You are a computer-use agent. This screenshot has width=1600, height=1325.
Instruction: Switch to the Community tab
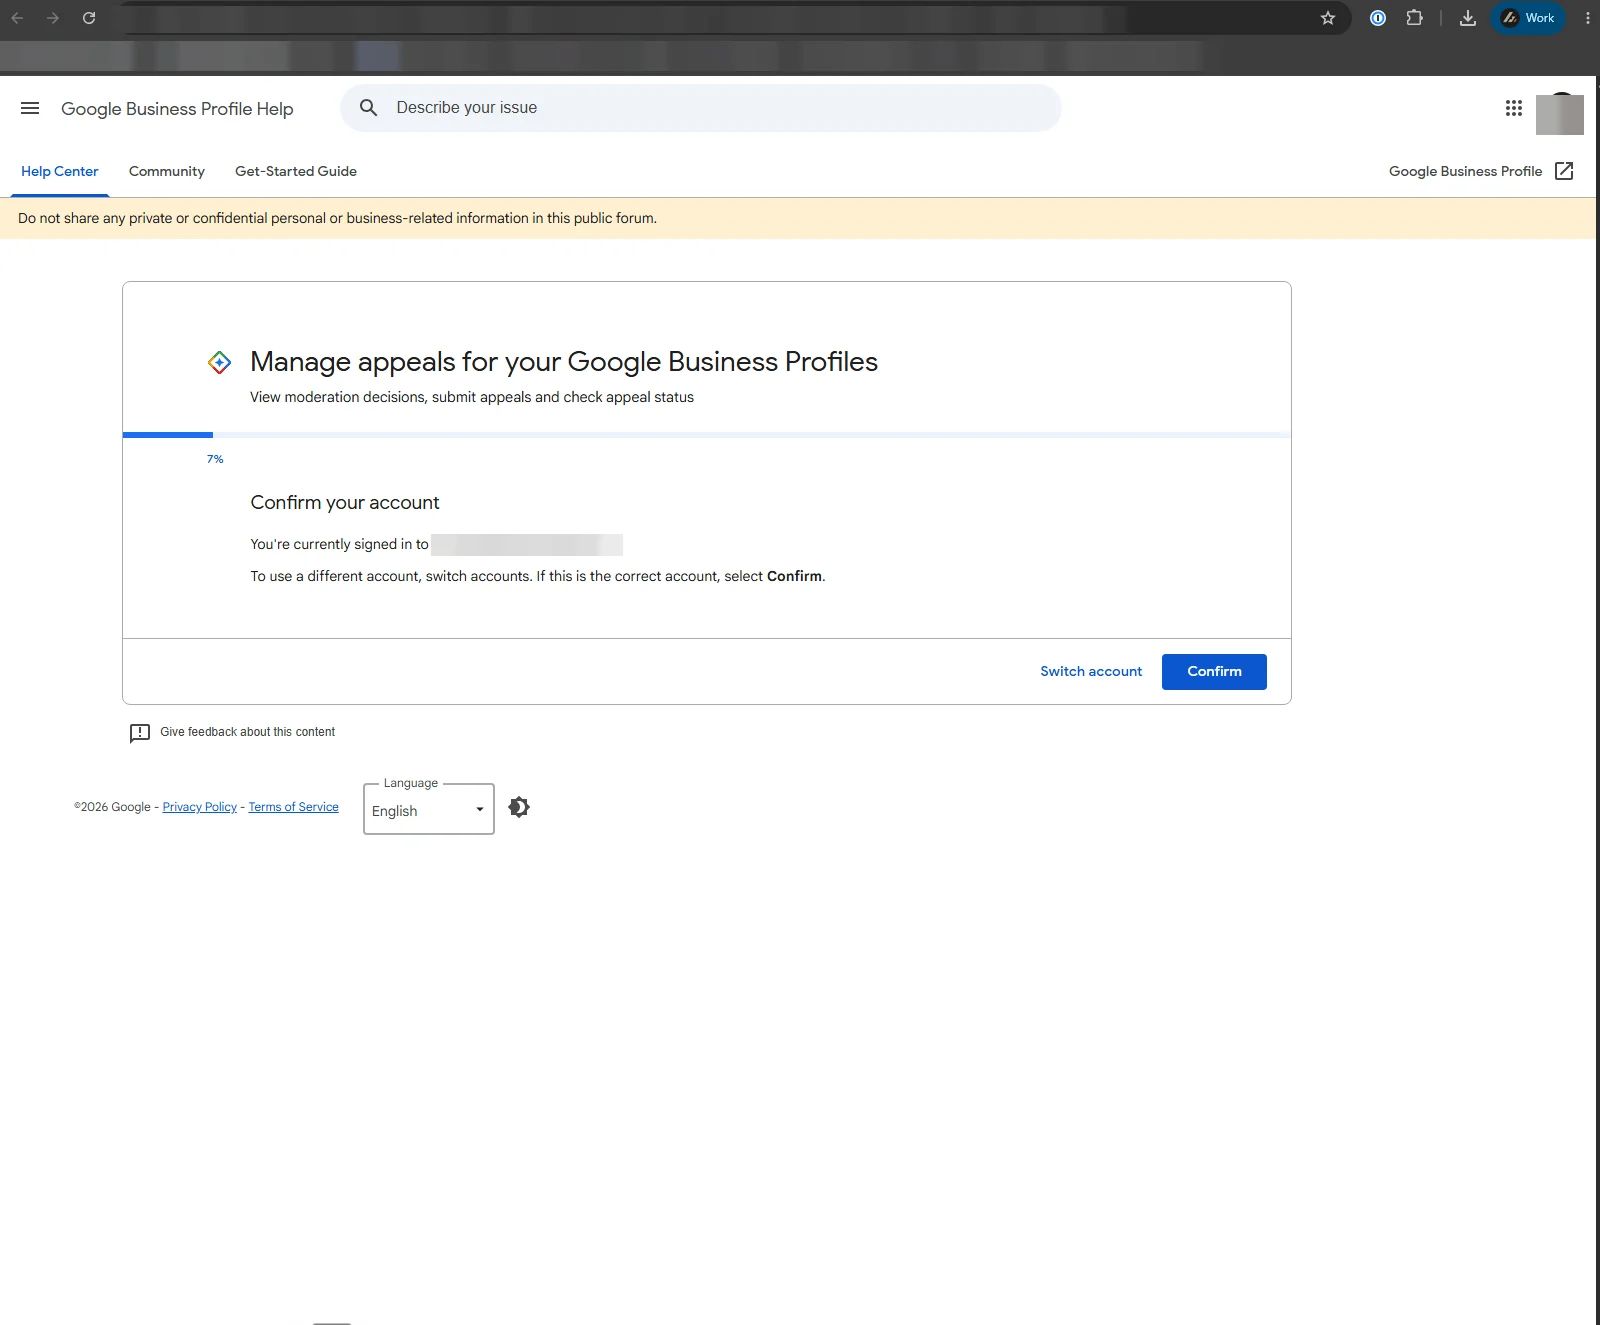[x=167, y=171]
